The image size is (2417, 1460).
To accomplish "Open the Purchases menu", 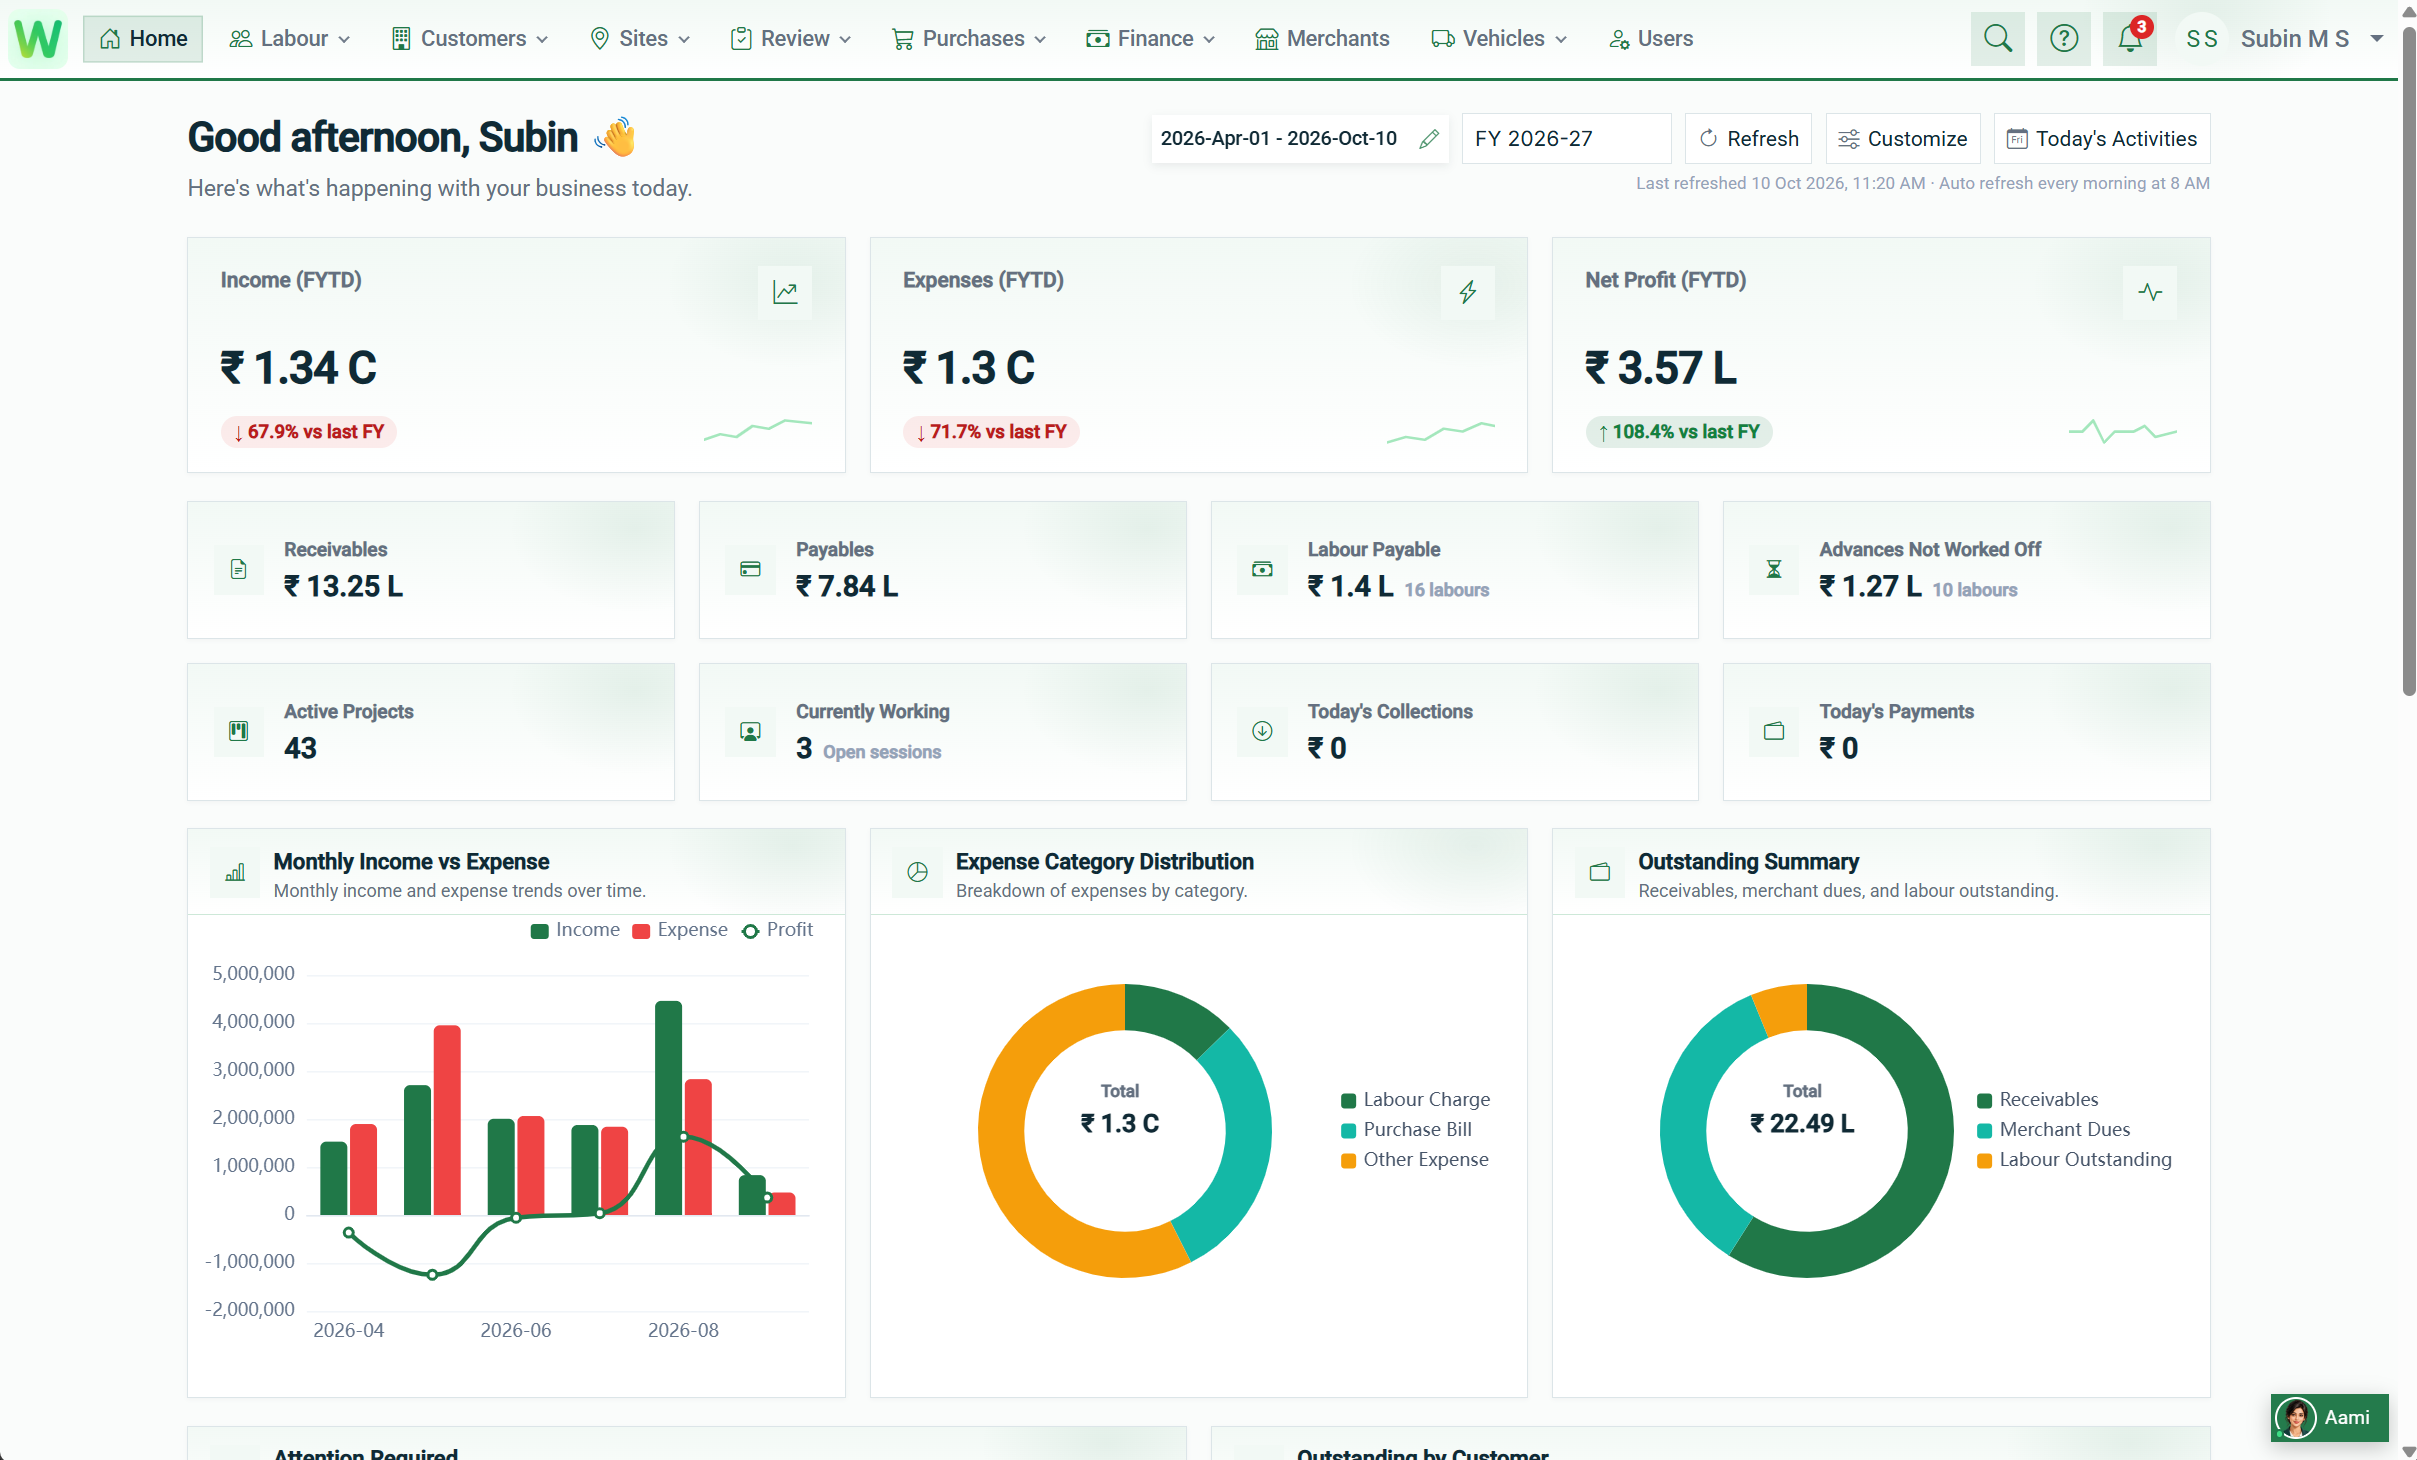I will point(968,39).
